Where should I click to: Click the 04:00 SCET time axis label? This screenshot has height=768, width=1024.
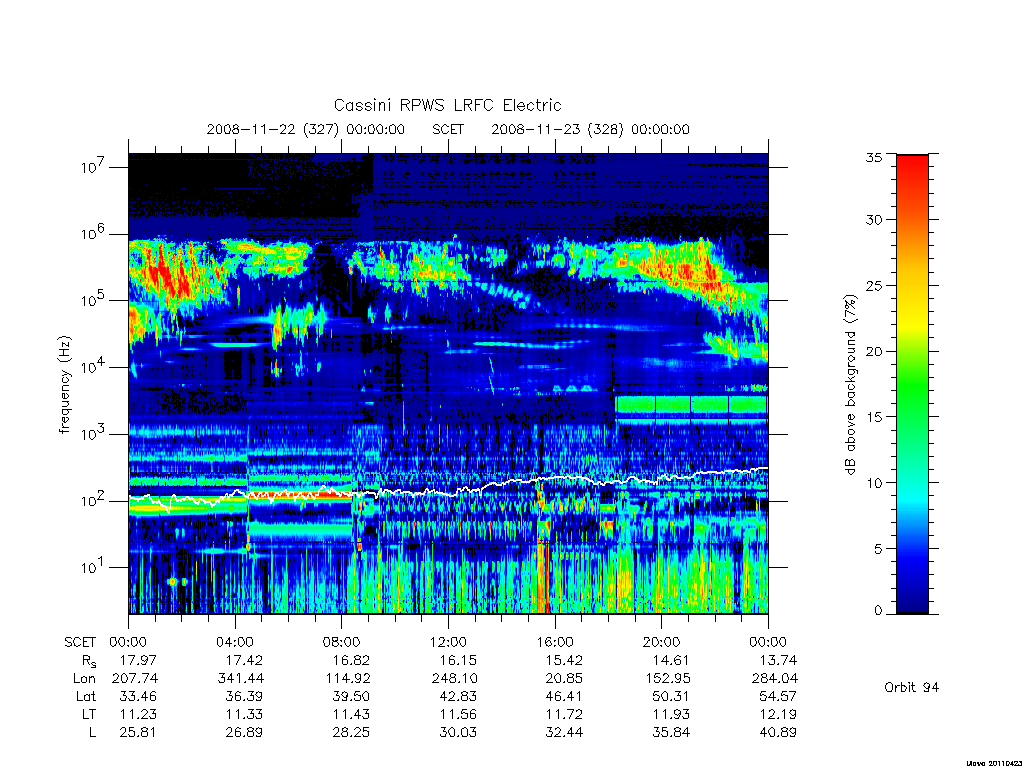click(234, 642)
